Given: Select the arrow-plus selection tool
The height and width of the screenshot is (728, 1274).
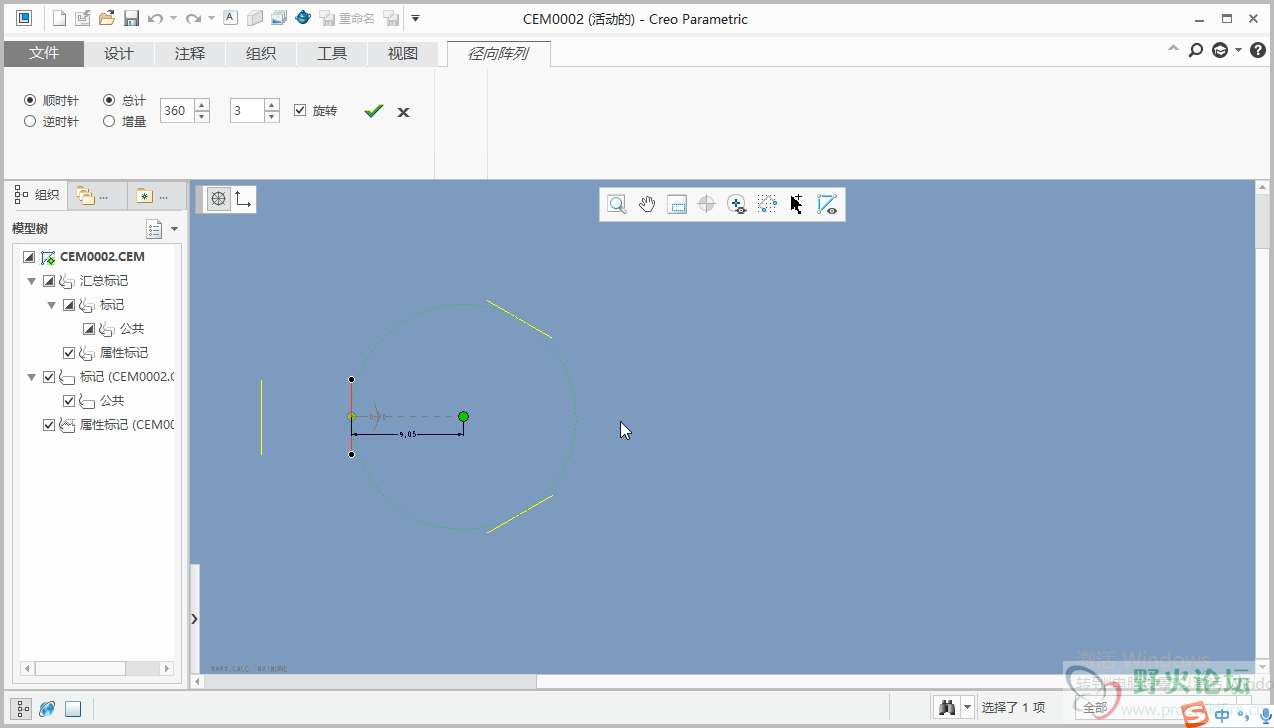Looking at the screenshot, I should (x=797, y=204).
